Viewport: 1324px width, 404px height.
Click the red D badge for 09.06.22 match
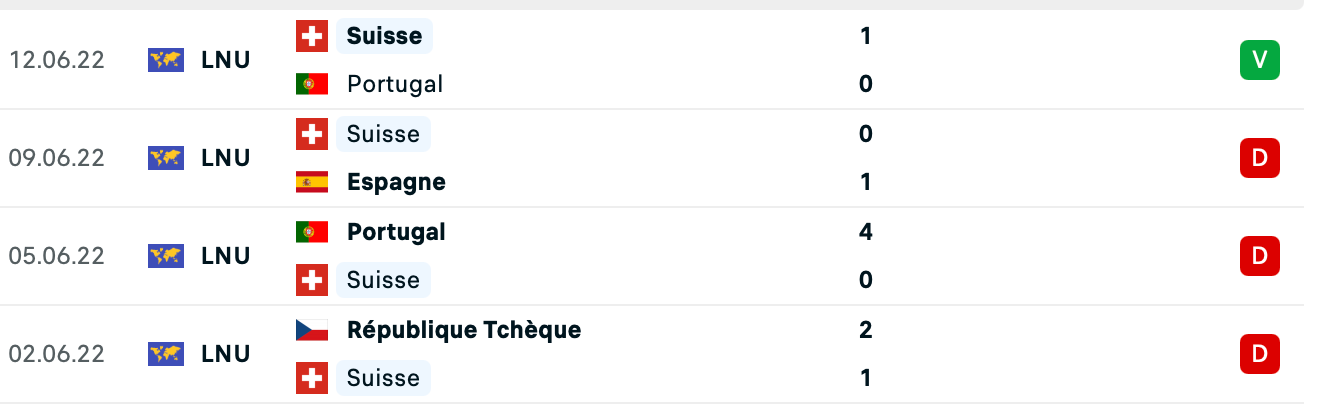[x=1260, y=158]
